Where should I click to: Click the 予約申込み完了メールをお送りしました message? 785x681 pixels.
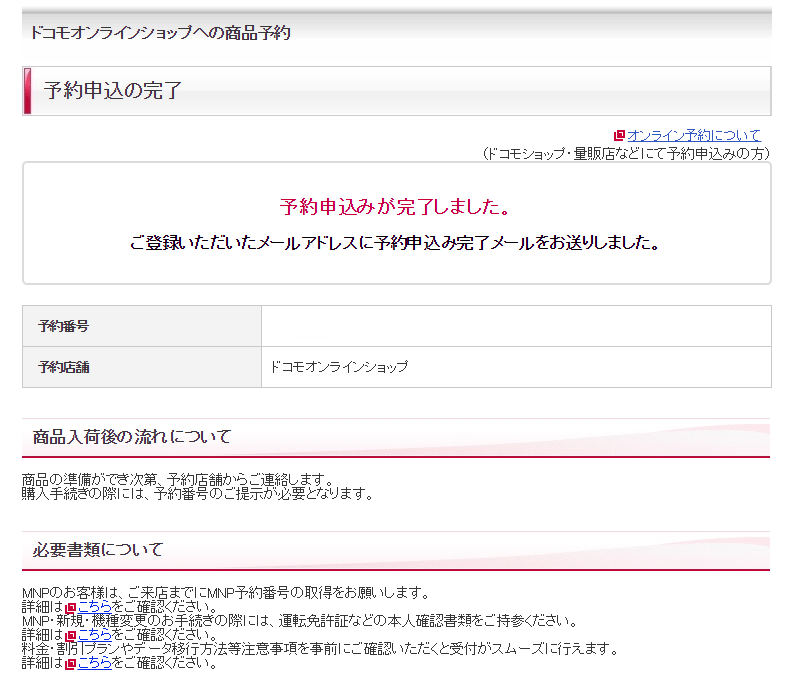396,243
